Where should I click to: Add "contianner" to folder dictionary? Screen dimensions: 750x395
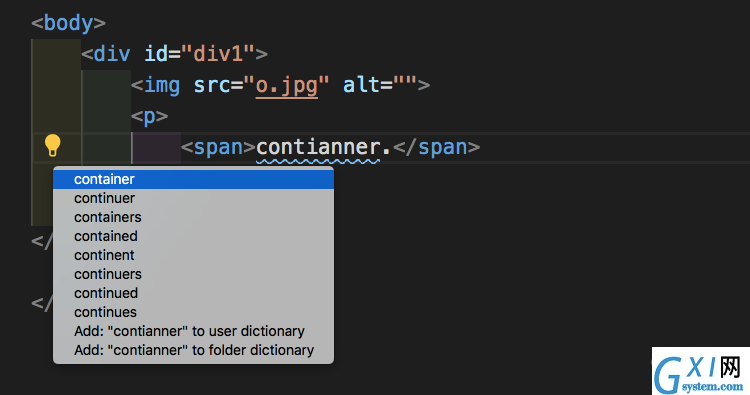pyautogui.click(x=193, y=350)
